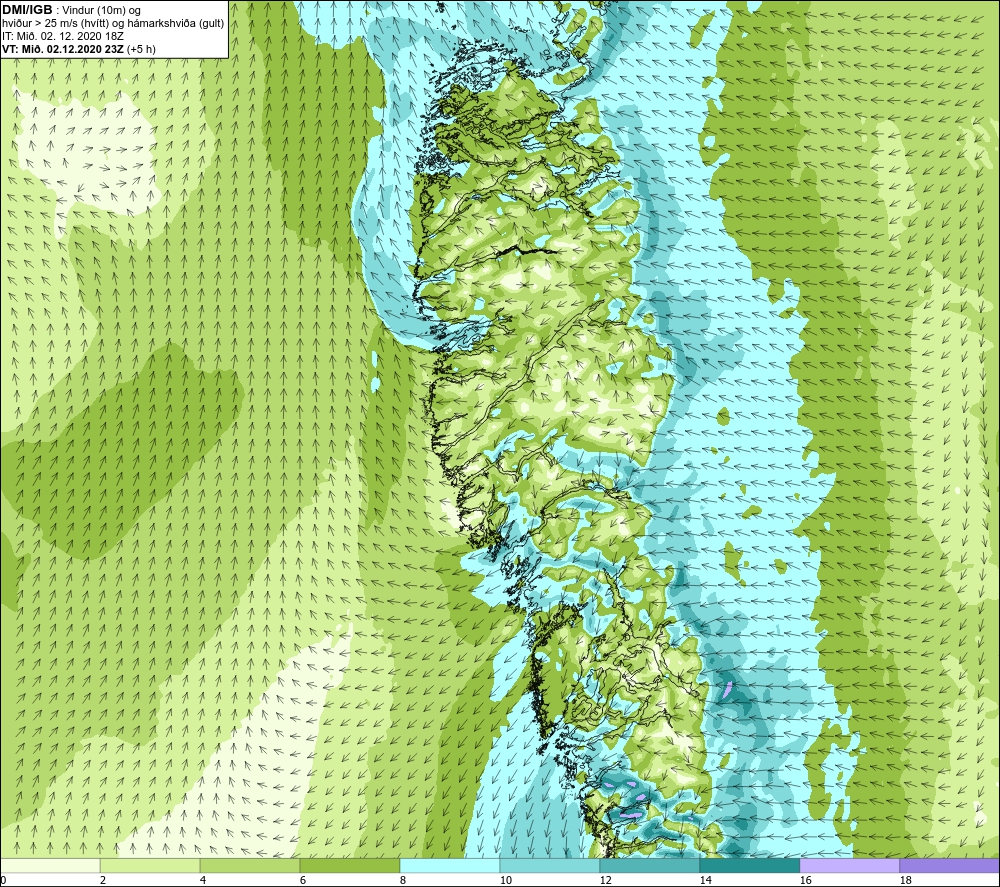Click the '2' label on the color scale
Image resolution: width=1000 pixels, height=887 pixels.
(x=103, y=881)
